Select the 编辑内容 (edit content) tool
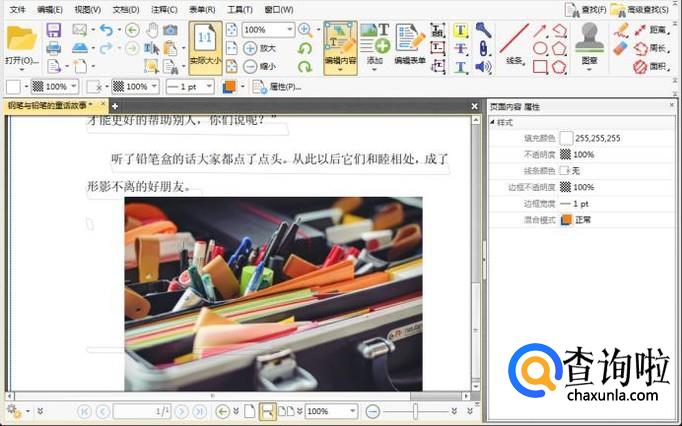 340,46
